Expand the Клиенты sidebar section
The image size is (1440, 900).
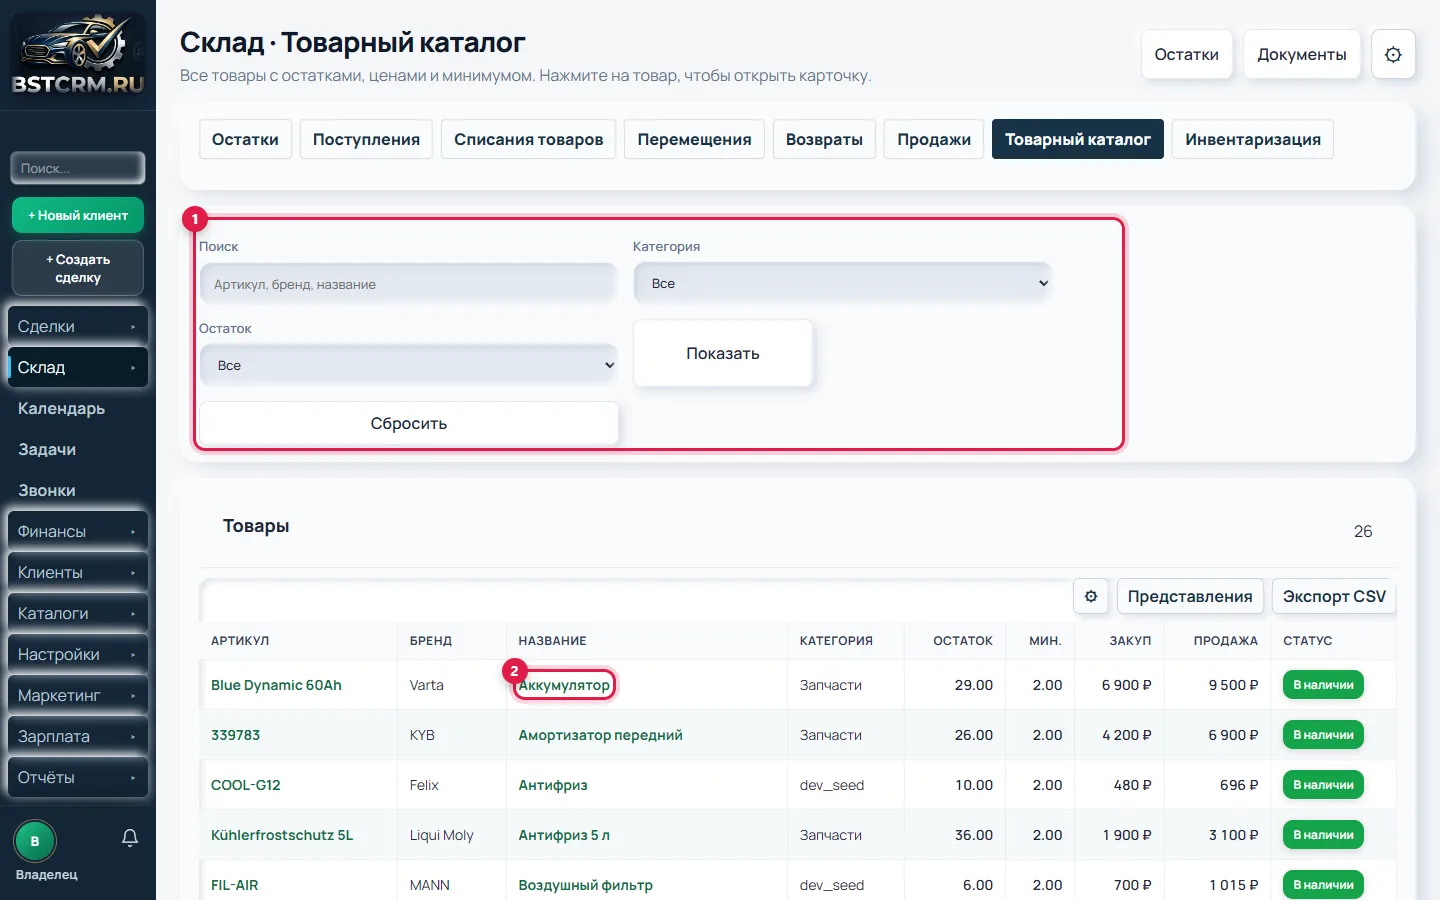click(x=78, y=572)
